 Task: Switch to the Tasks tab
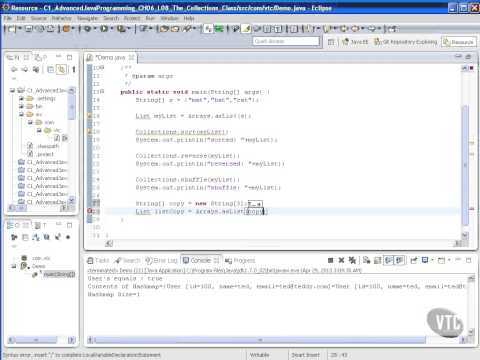tap(98, 260)
